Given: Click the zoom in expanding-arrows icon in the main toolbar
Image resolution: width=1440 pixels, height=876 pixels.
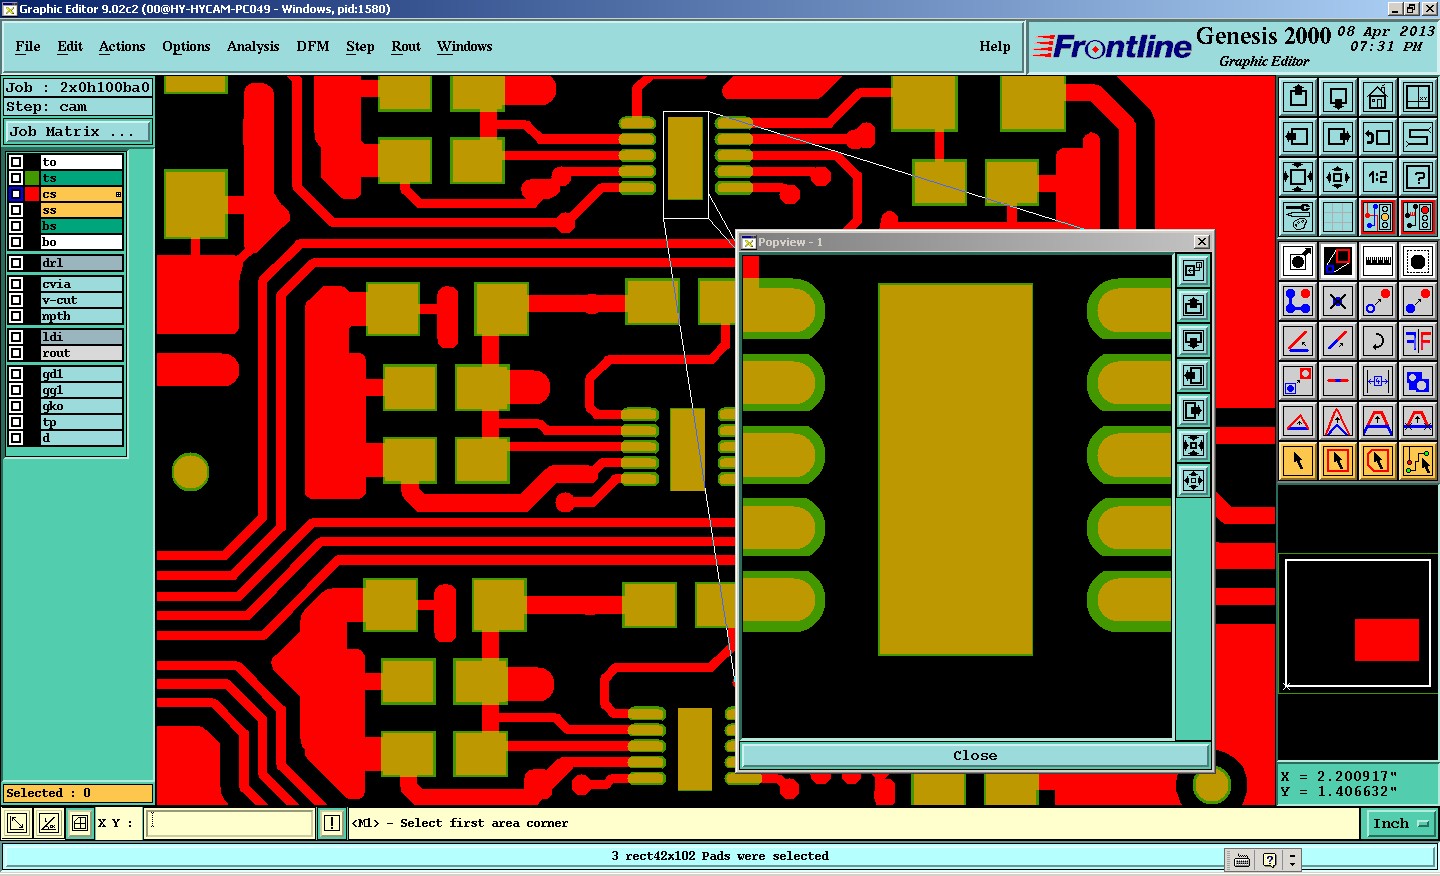Looking at the screenshot, I should [1298, 177].
